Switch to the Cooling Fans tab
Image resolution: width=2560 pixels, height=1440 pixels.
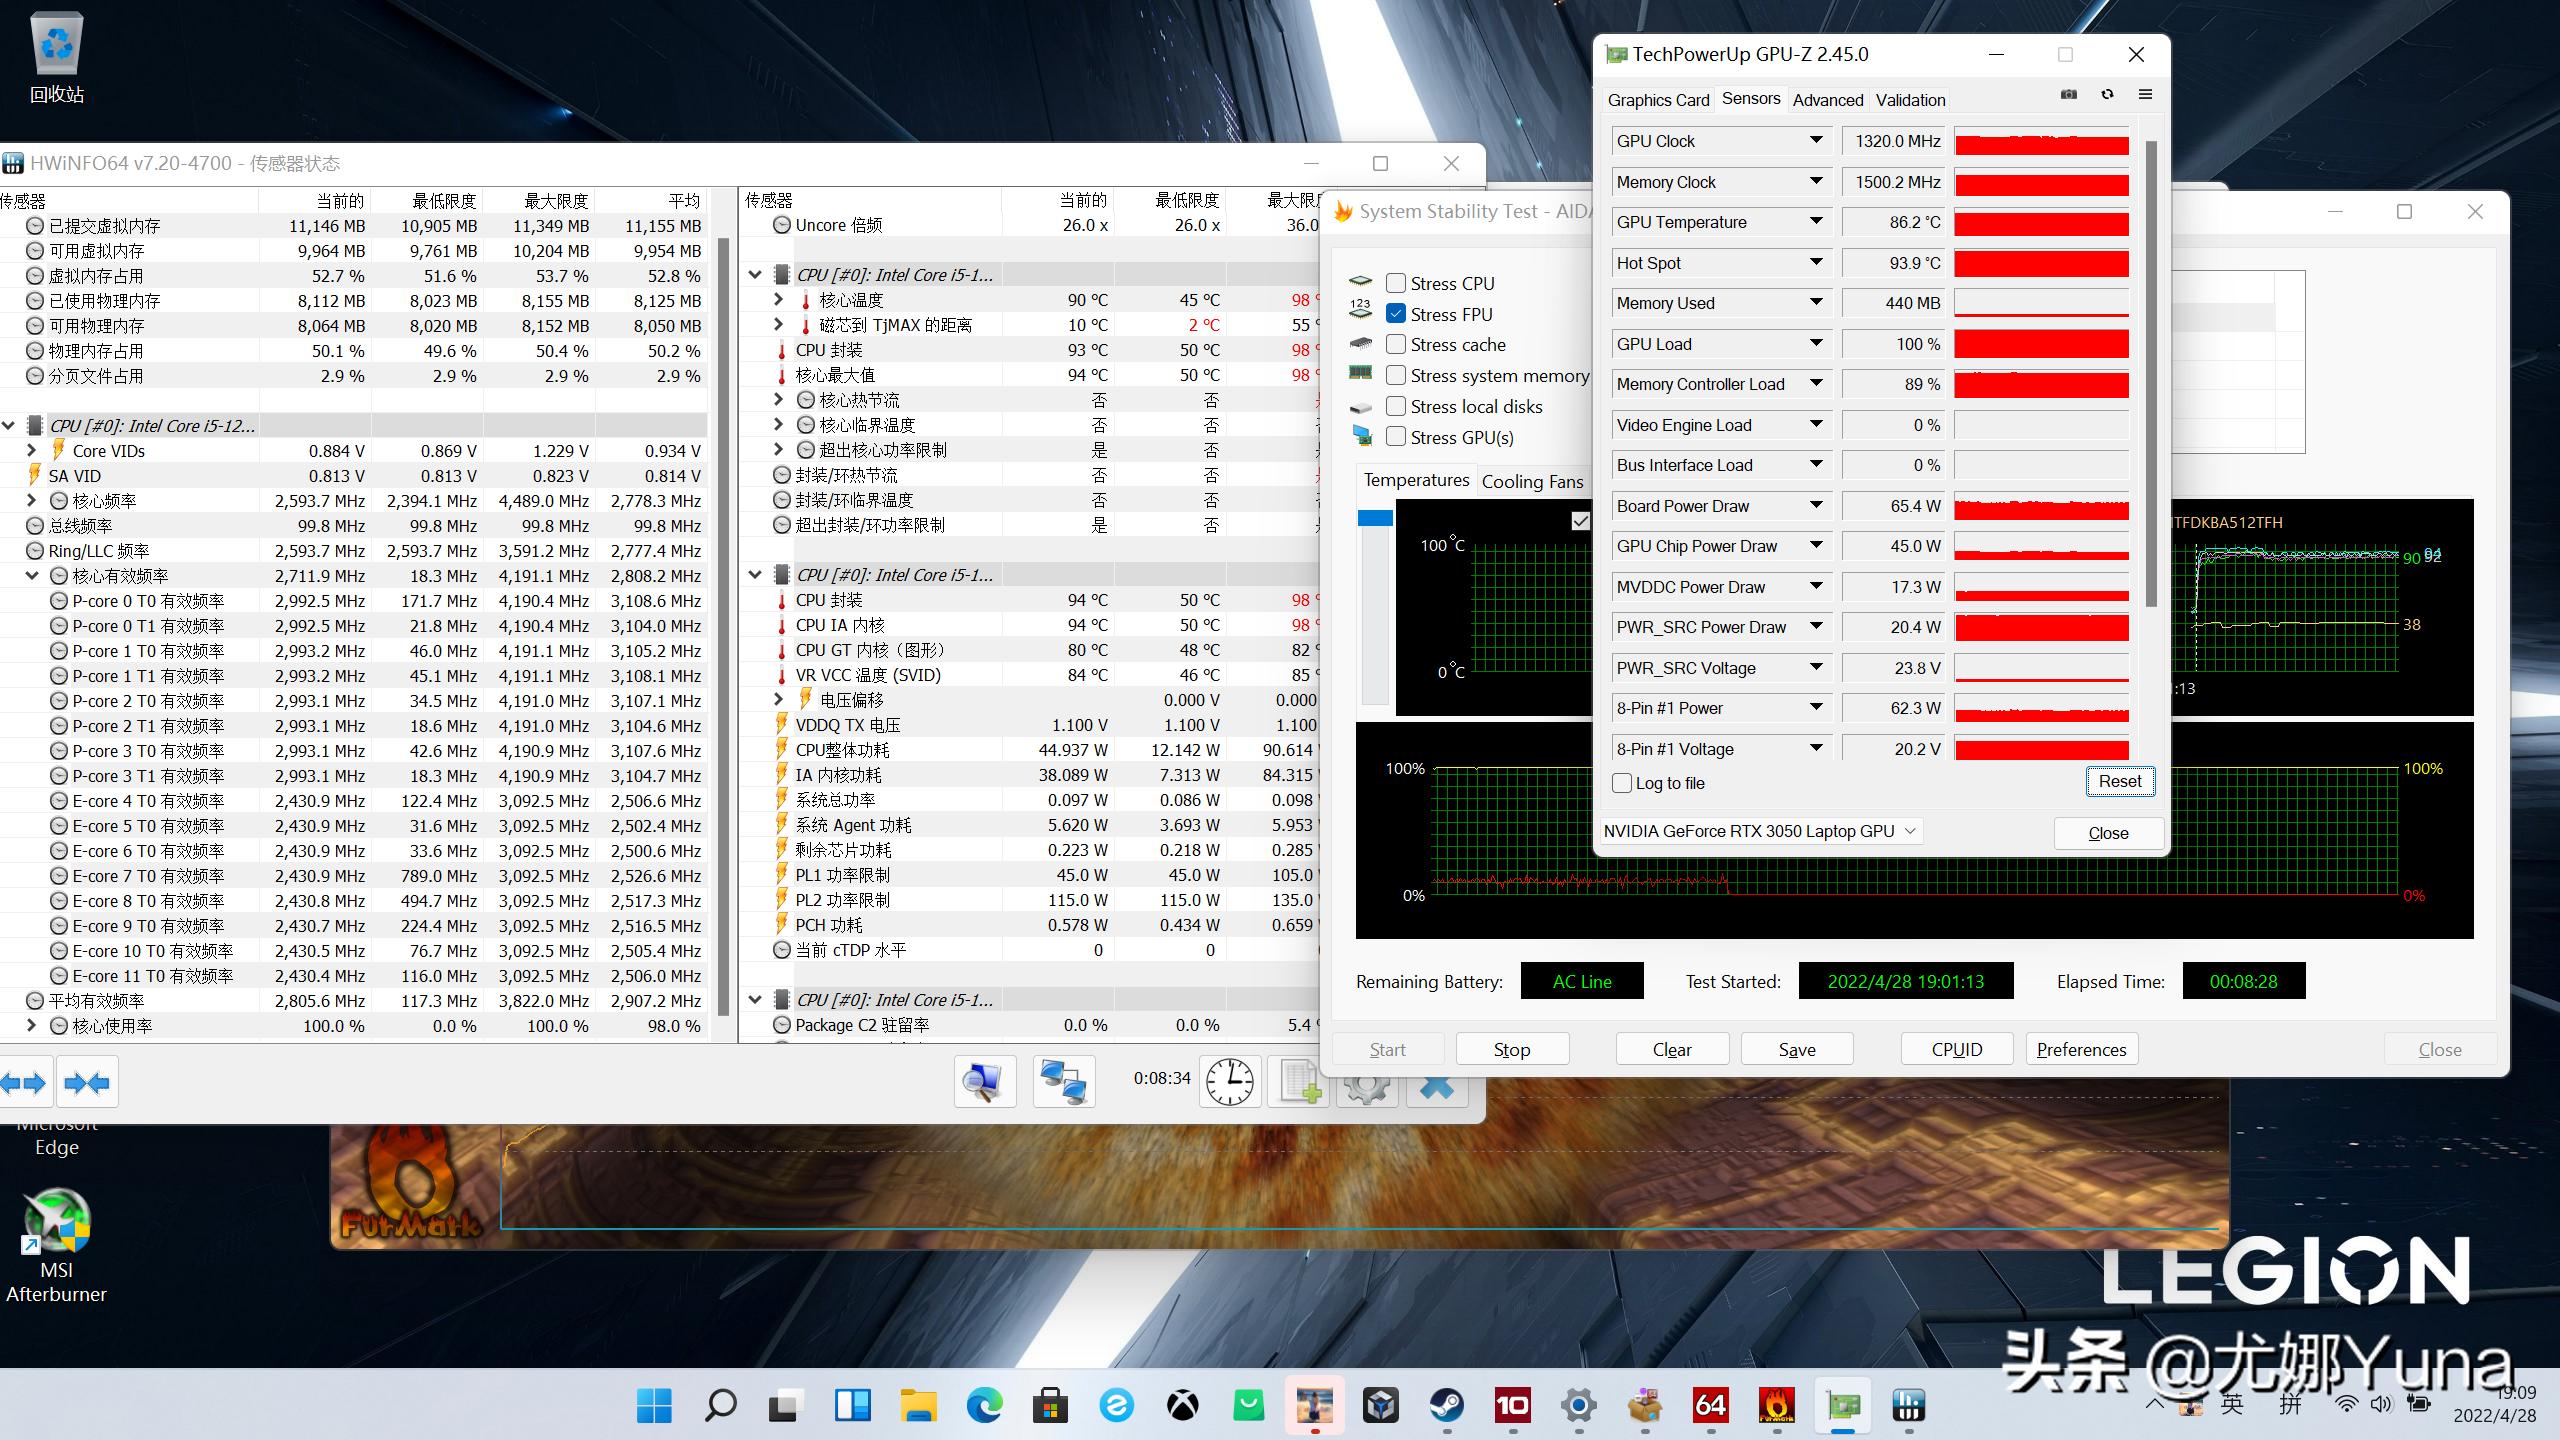coord(1532,481)
